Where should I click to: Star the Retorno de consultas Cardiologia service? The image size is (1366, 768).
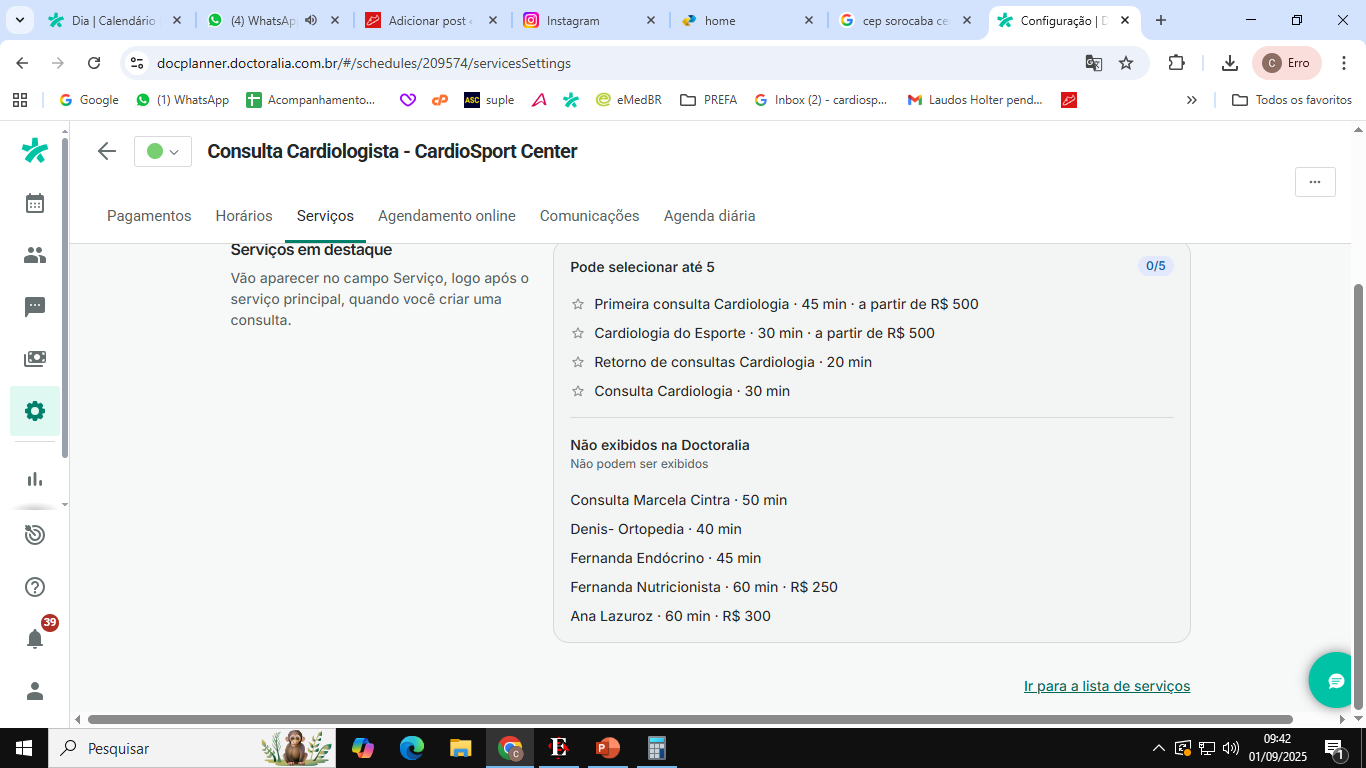coord(577,362)
